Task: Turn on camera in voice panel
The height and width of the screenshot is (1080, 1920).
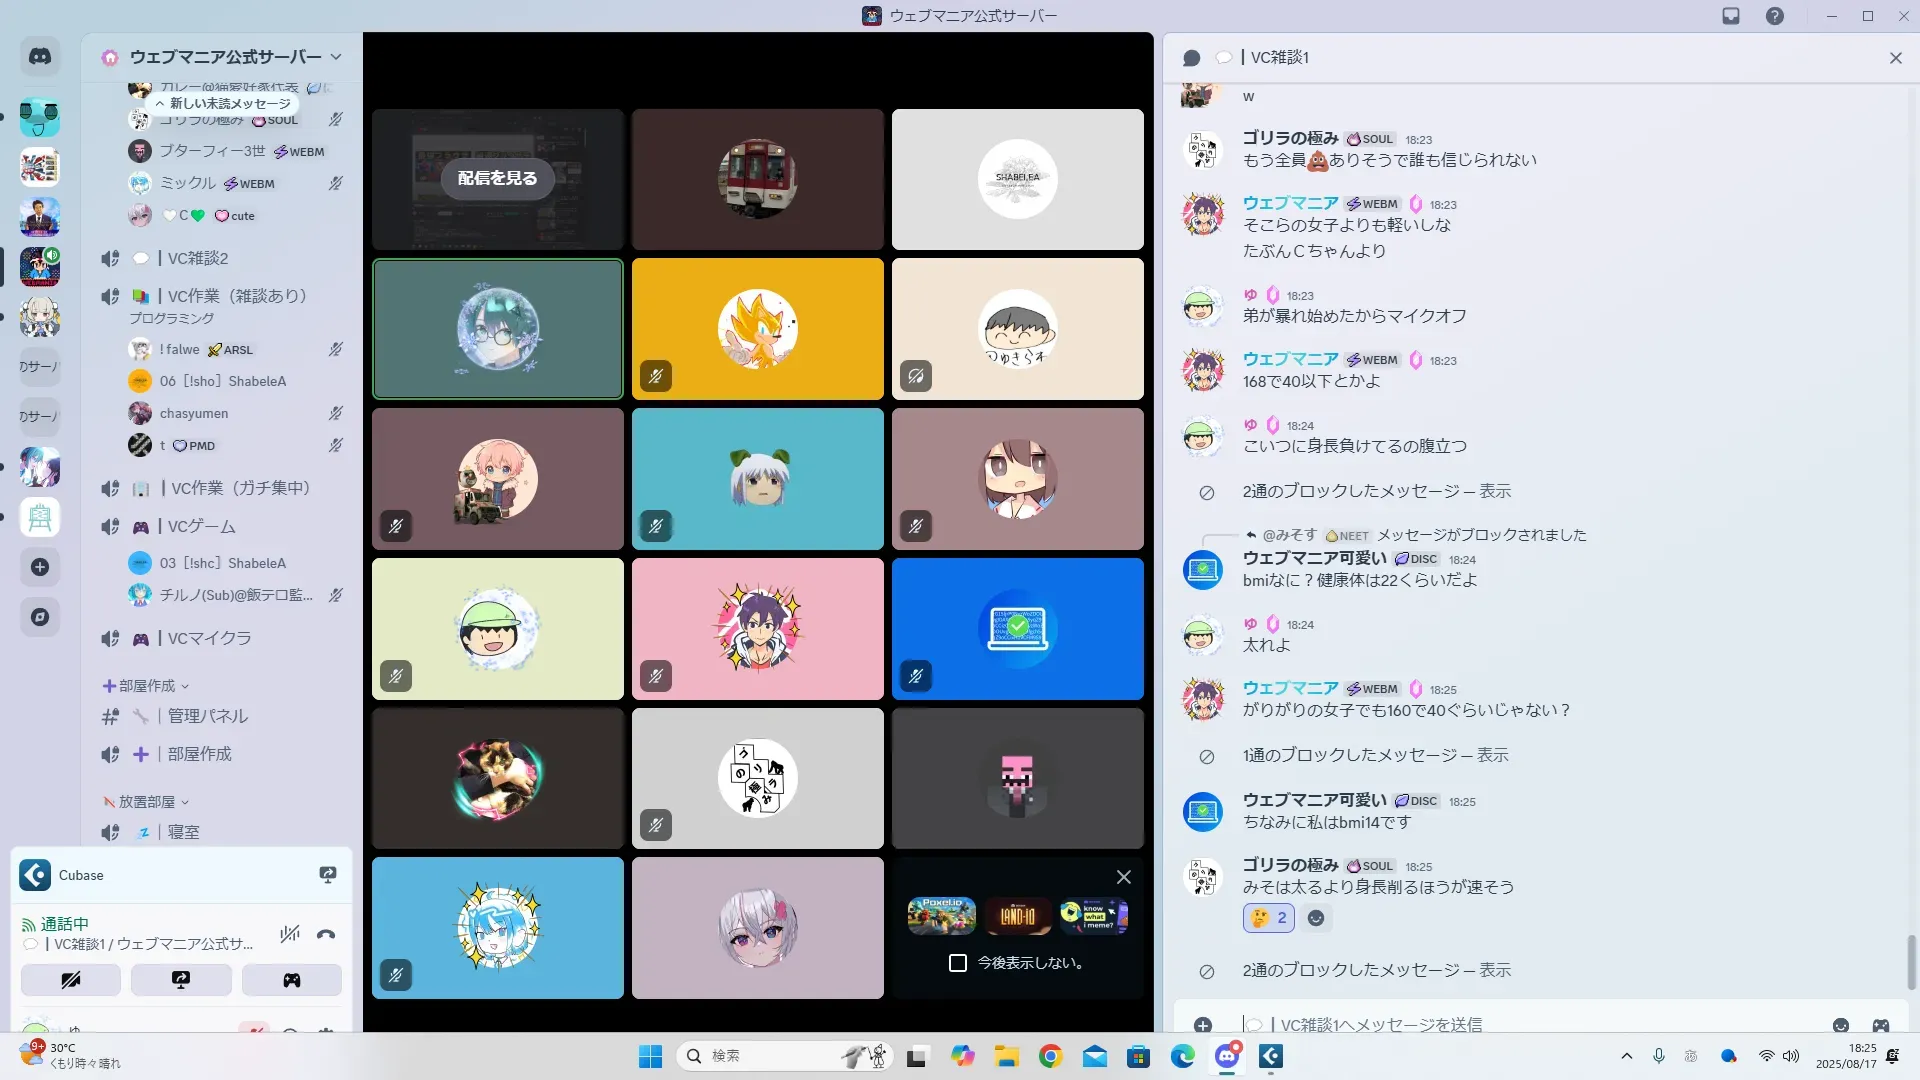Action: pyautogui.click(x=71, y=980)
